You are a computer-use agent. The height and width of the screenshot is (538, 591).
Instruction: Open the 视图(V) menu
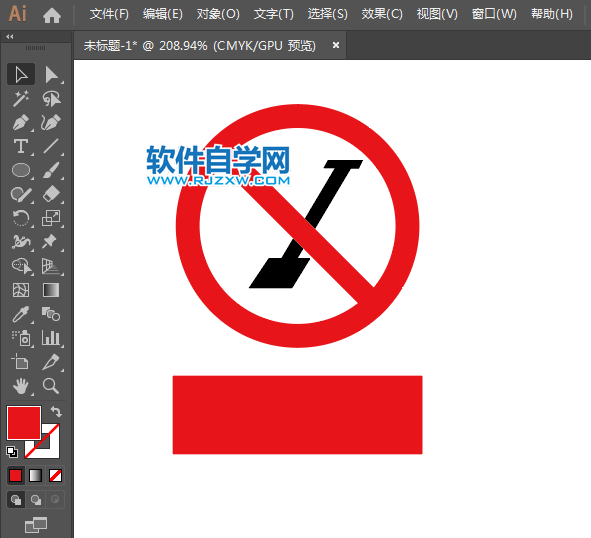pyautogui.click(x=437, y=14)
